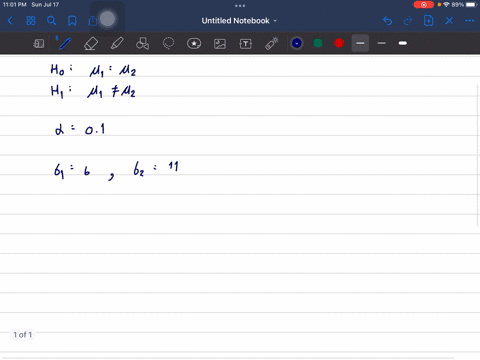Tap the '1 of 1' page indicator

tap(23, 335)
